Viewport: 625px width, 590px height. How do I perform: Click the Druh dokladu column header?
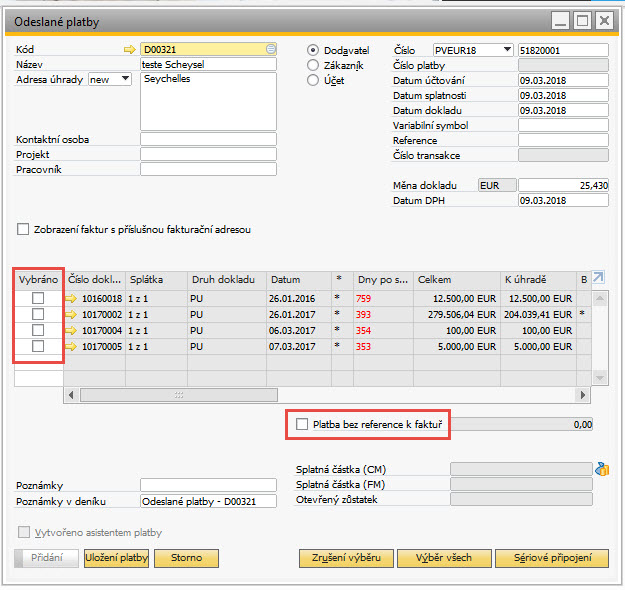[227, 279]
